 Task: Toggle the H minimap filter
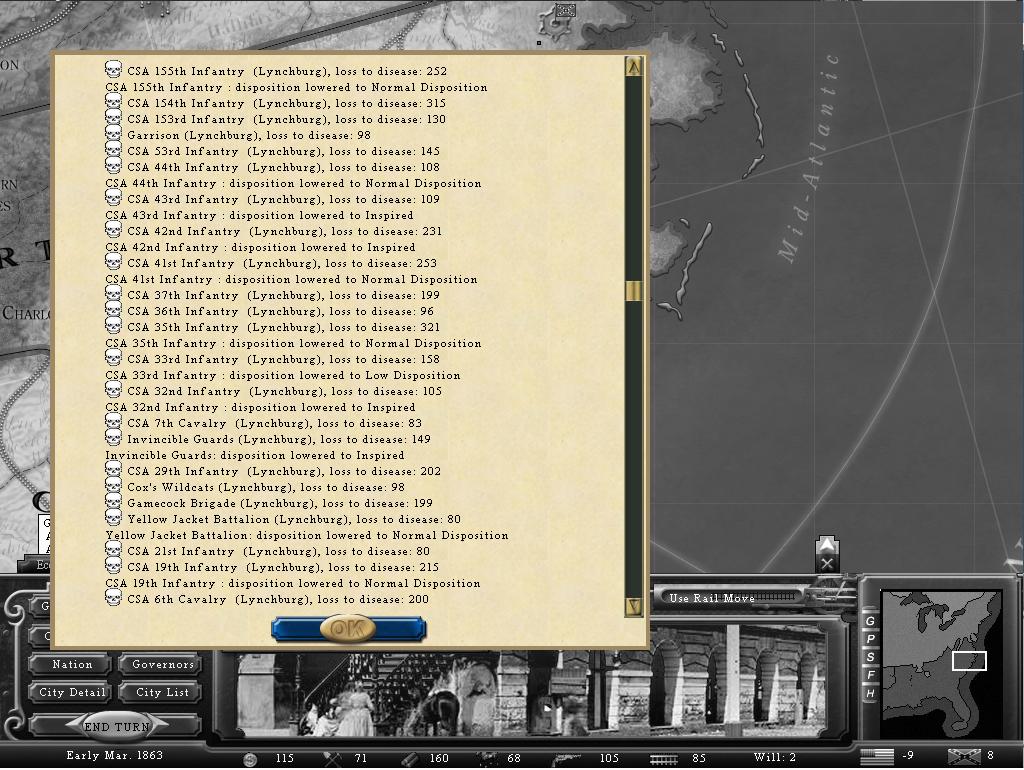pos(870,693)
